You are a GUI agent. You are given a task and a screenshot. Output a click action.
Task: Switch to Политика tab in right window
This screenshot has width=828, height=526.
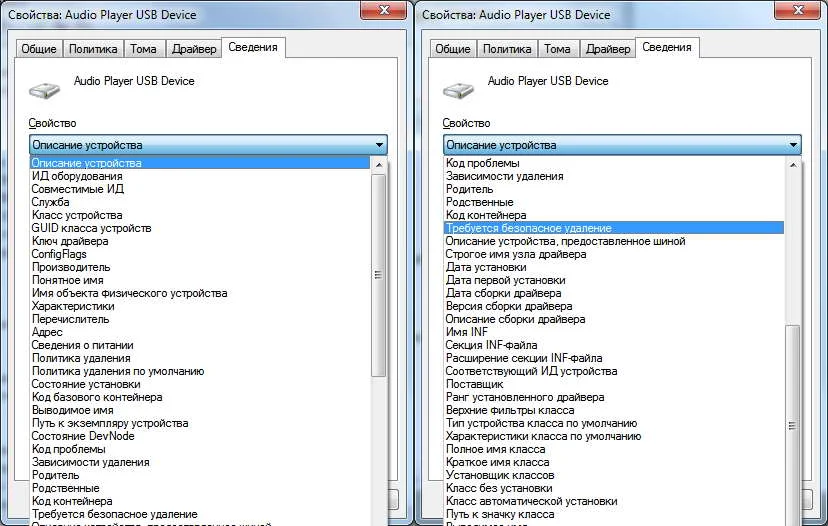[507, 49]
